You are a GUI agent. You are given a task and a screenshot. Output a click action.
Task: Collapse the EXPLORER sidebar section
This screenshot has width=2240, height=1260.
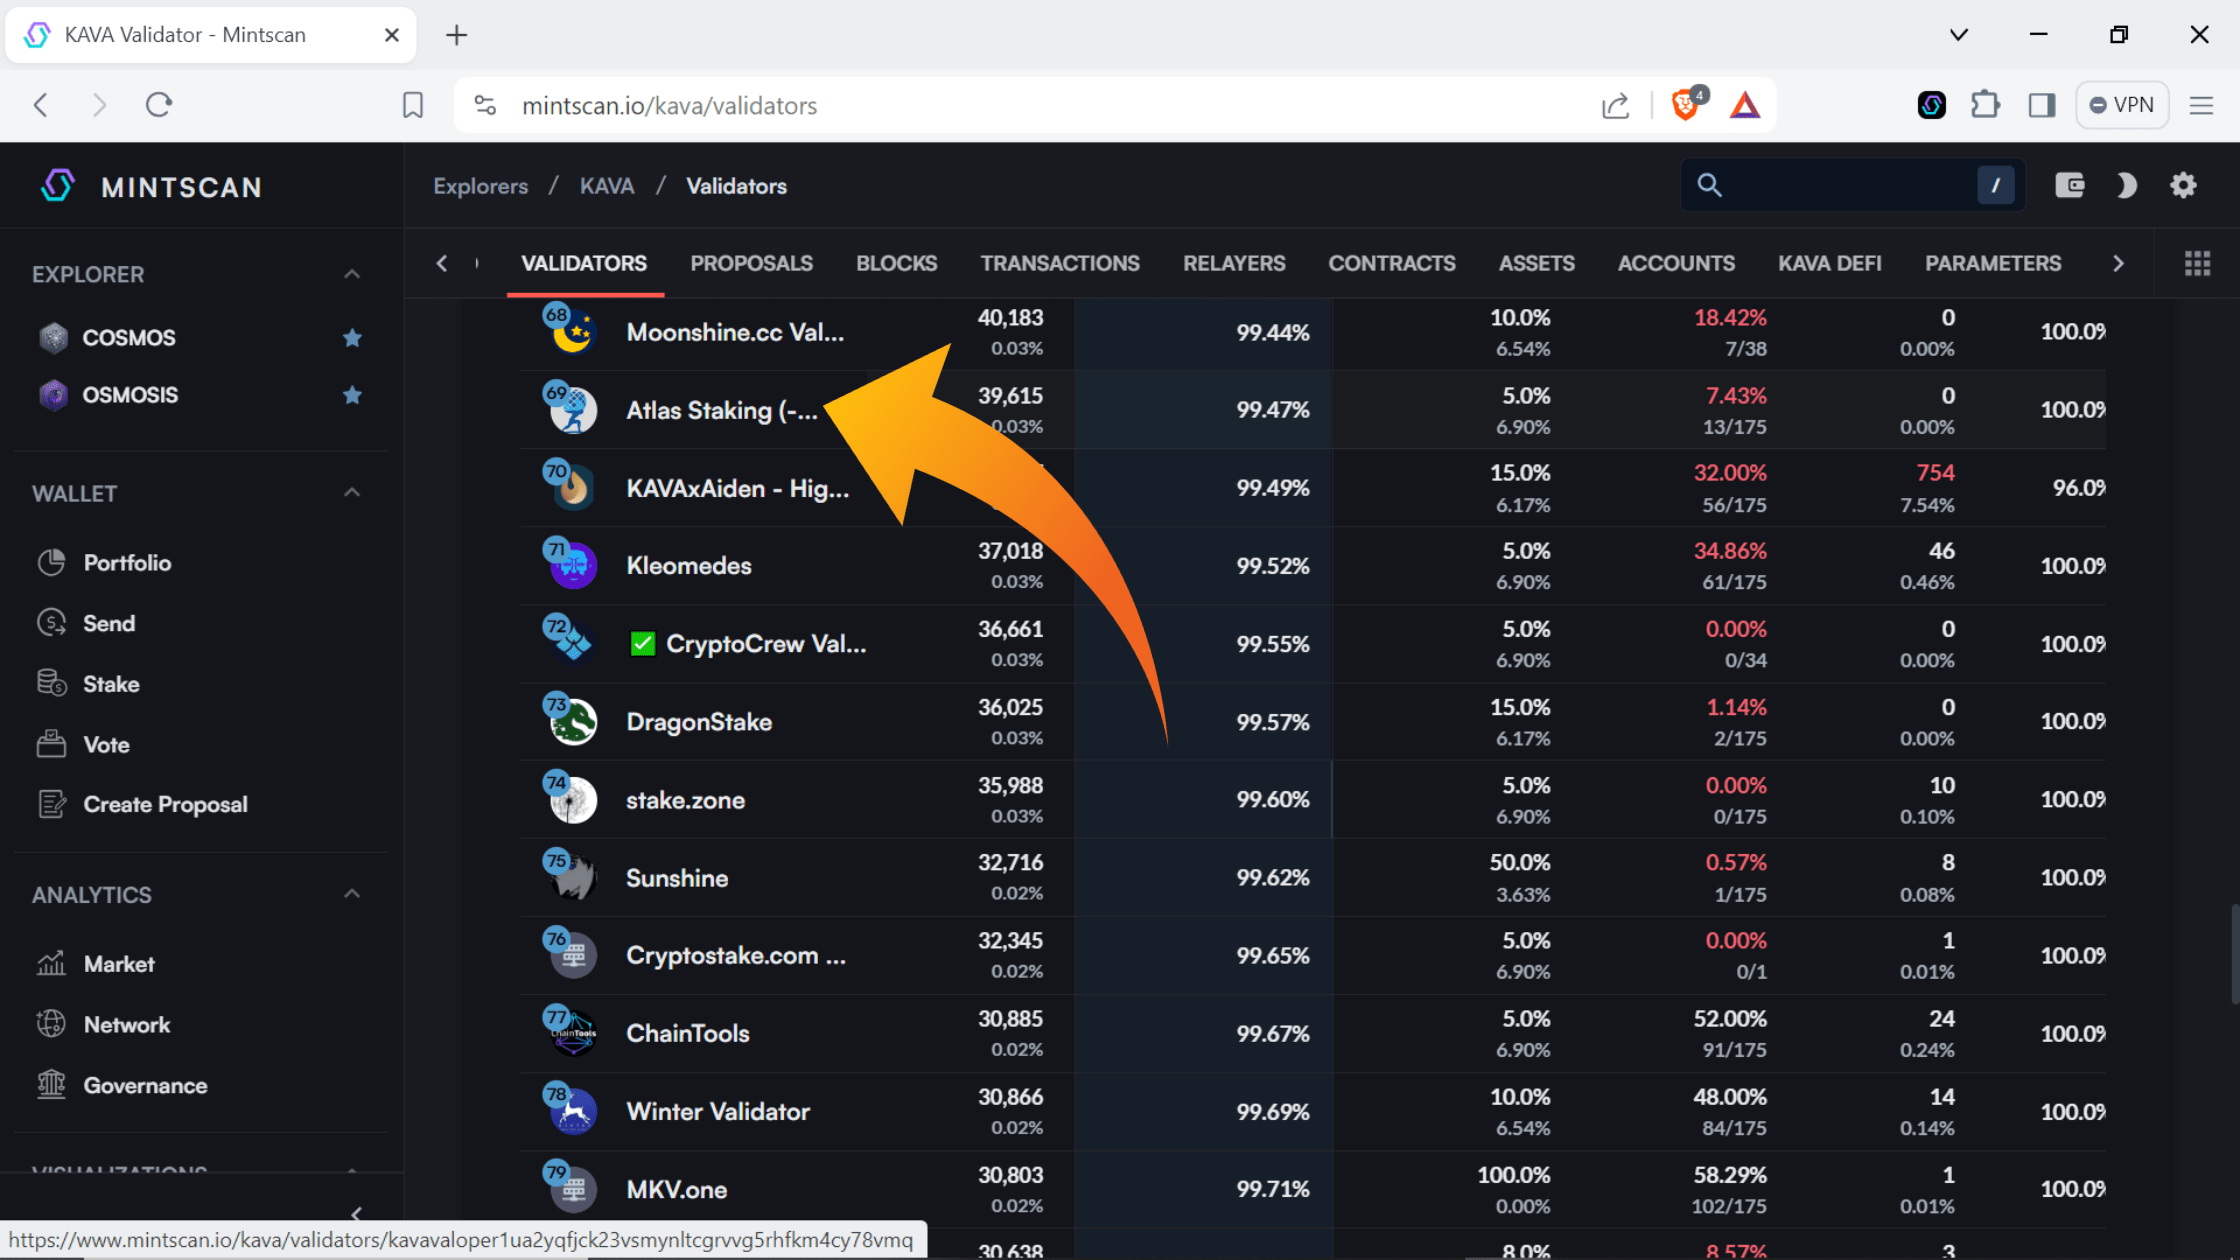[x=351, y=273]
